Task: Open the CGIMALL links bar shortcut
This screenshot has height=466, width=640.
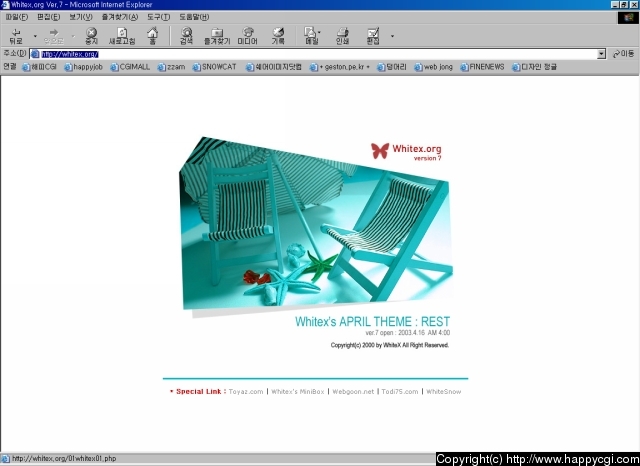Action: tap(130, 67)
